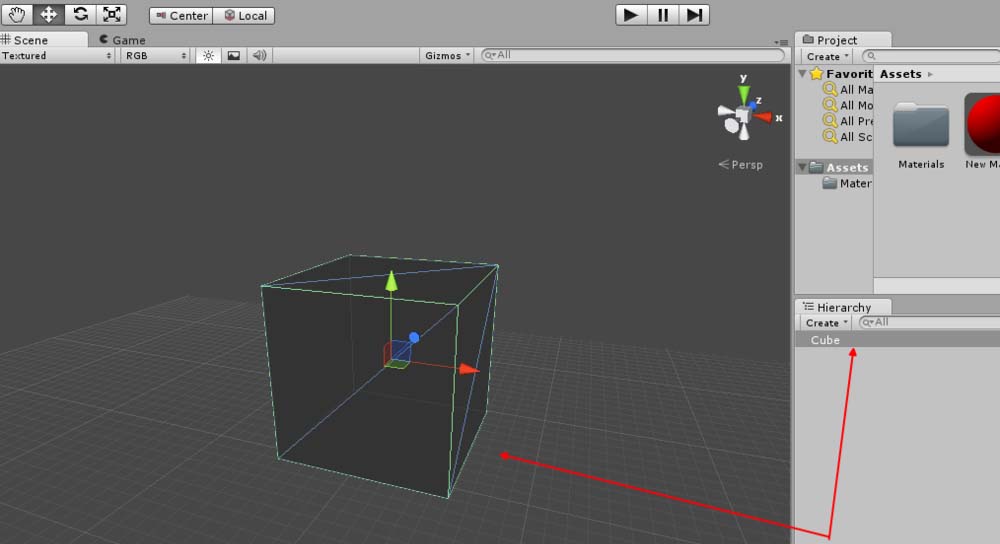Toggle scene audio speaker icon

coord(260,55)
